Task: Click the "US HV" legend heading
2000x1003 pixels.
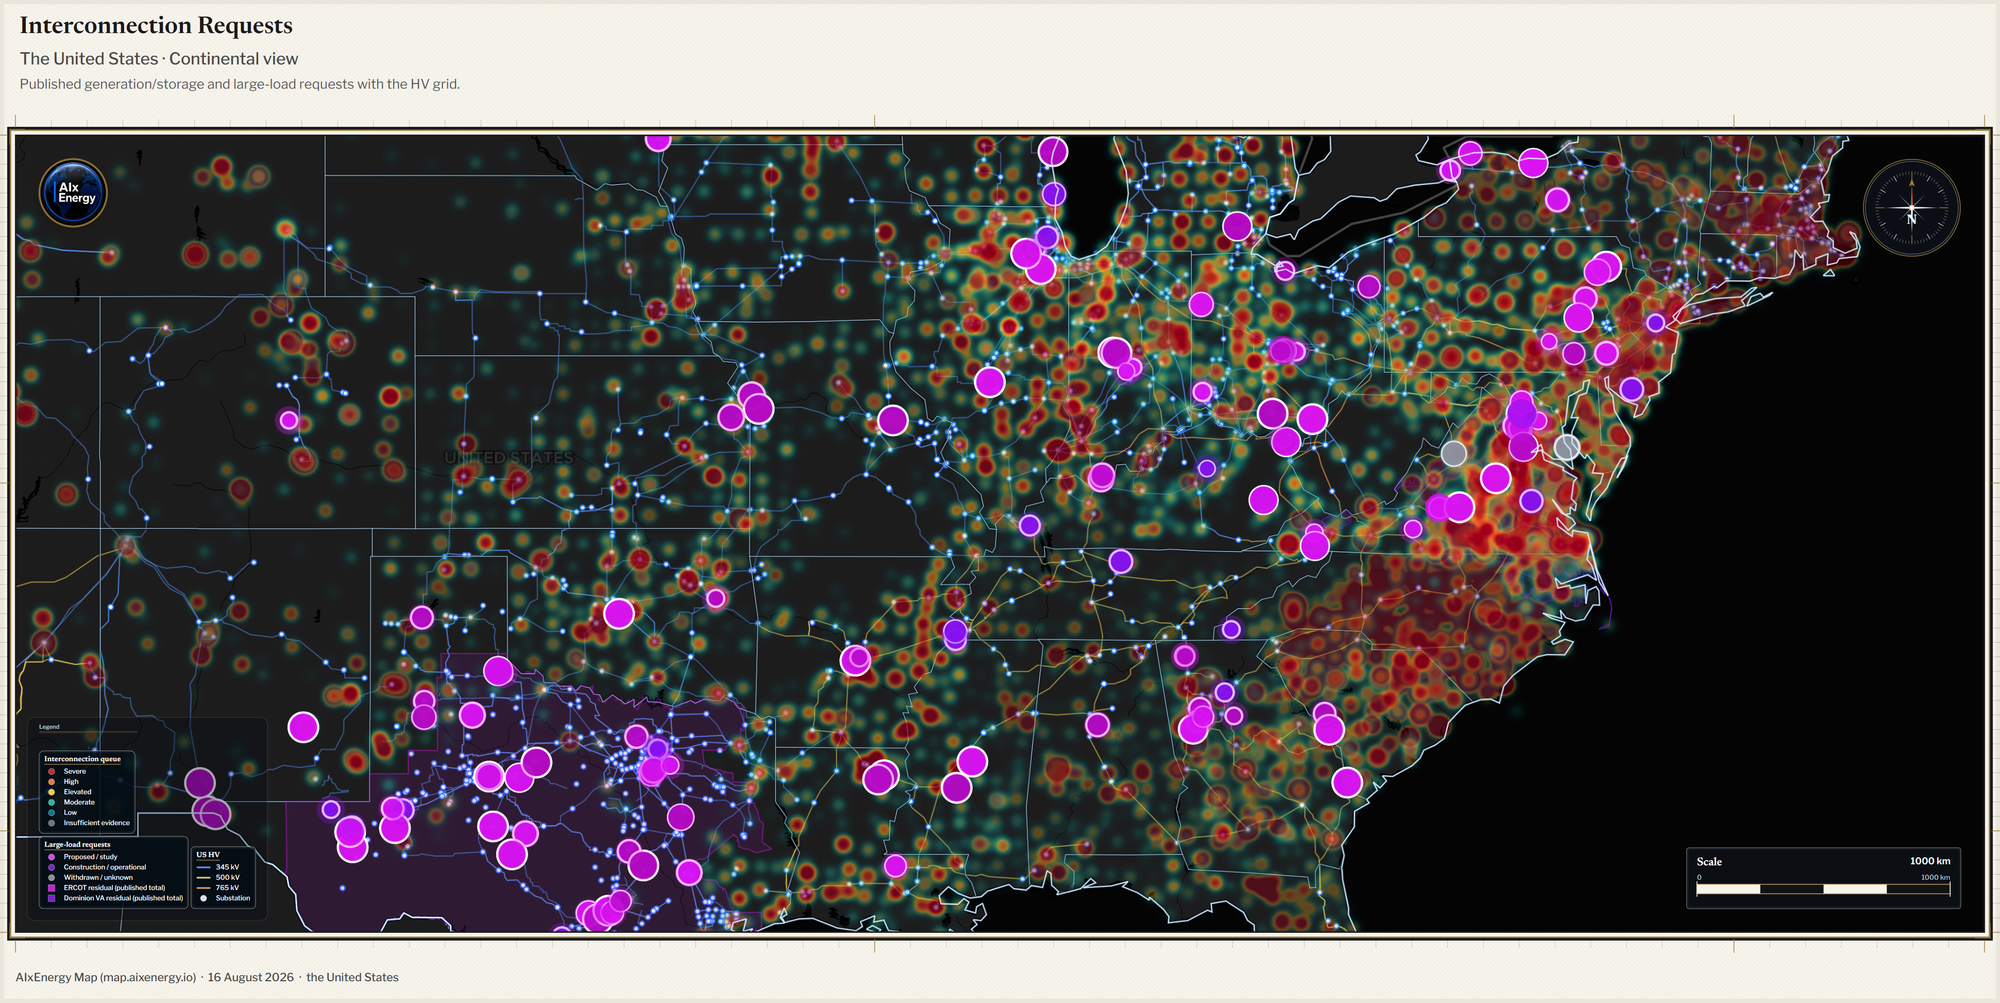Action: coord(207,855)
